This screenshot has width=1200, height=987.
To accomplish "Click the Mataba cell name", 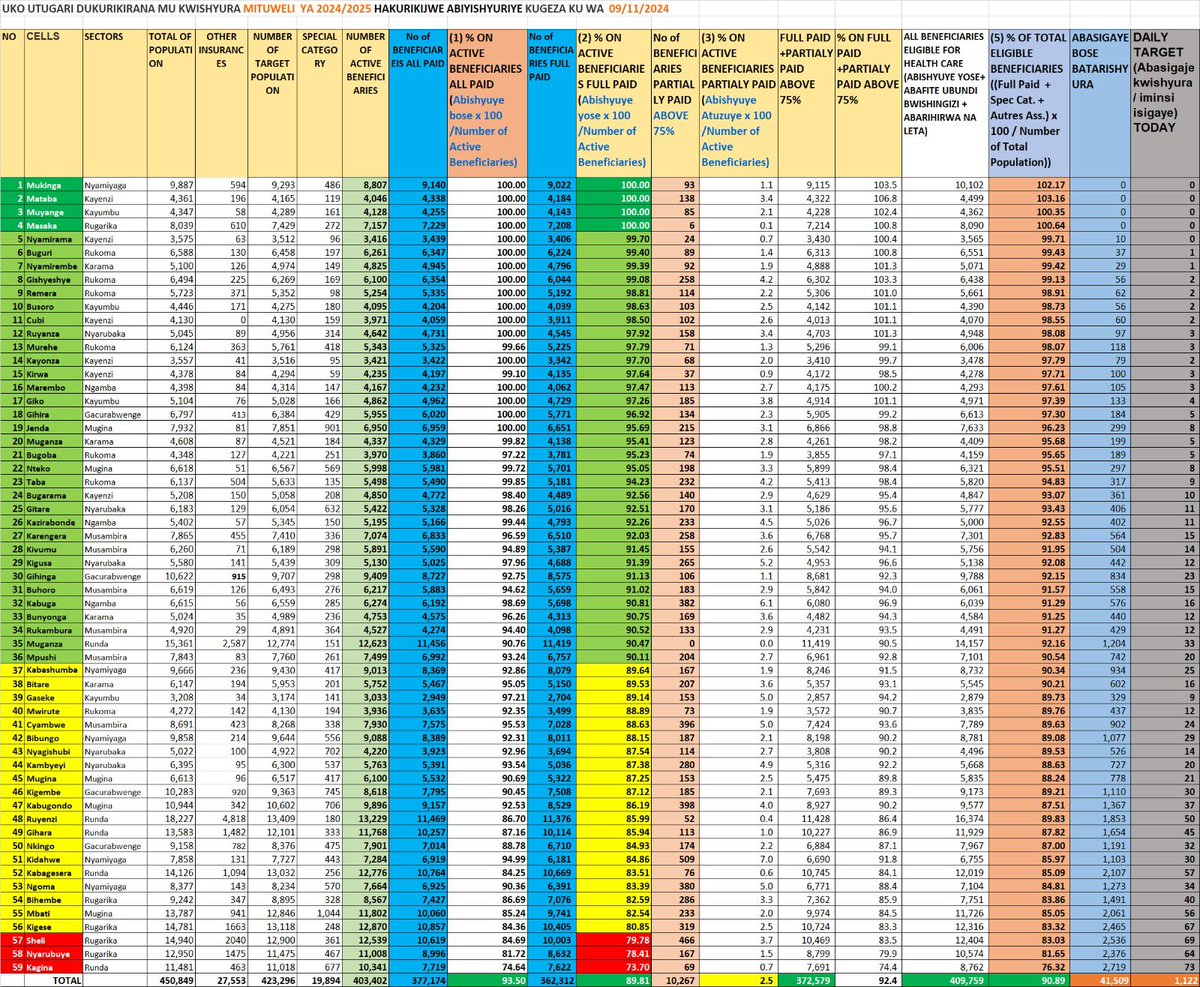I will (42, 200).
